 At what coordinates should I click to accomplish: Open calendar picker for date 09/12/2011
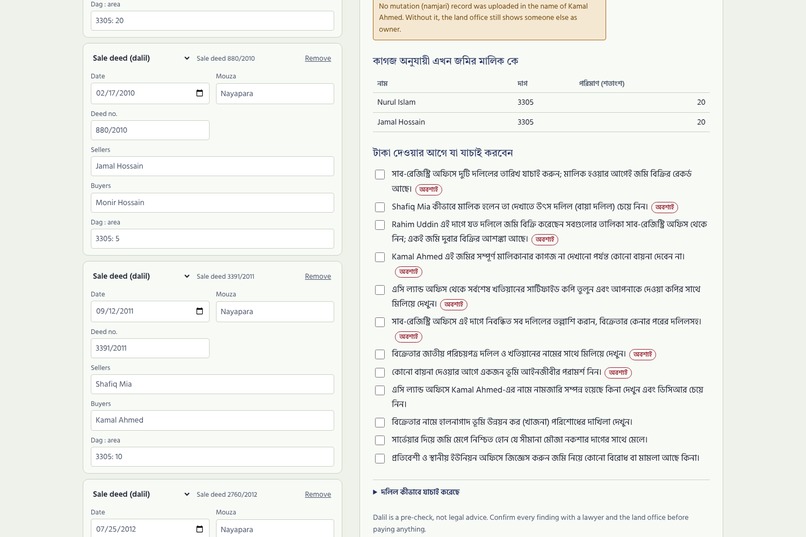pos(199,311)
